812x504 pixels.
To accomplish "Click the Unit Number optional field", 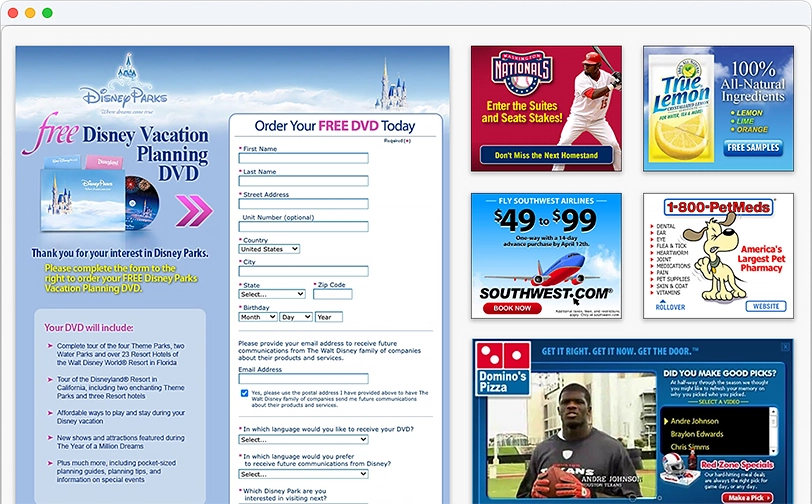I will (303, 226).
